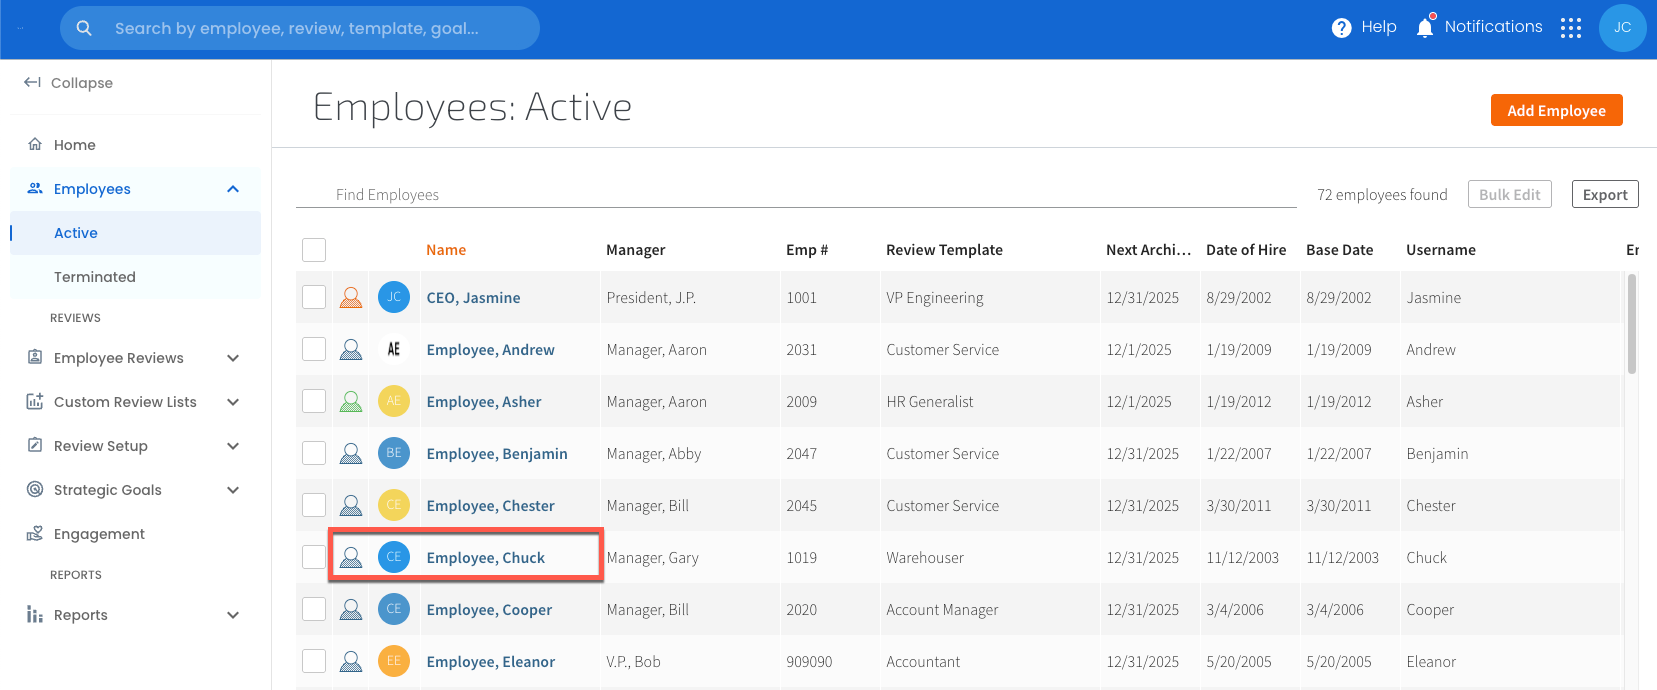Expand the Employee Reviews section
1657x690 pixels.
point(233,358)
